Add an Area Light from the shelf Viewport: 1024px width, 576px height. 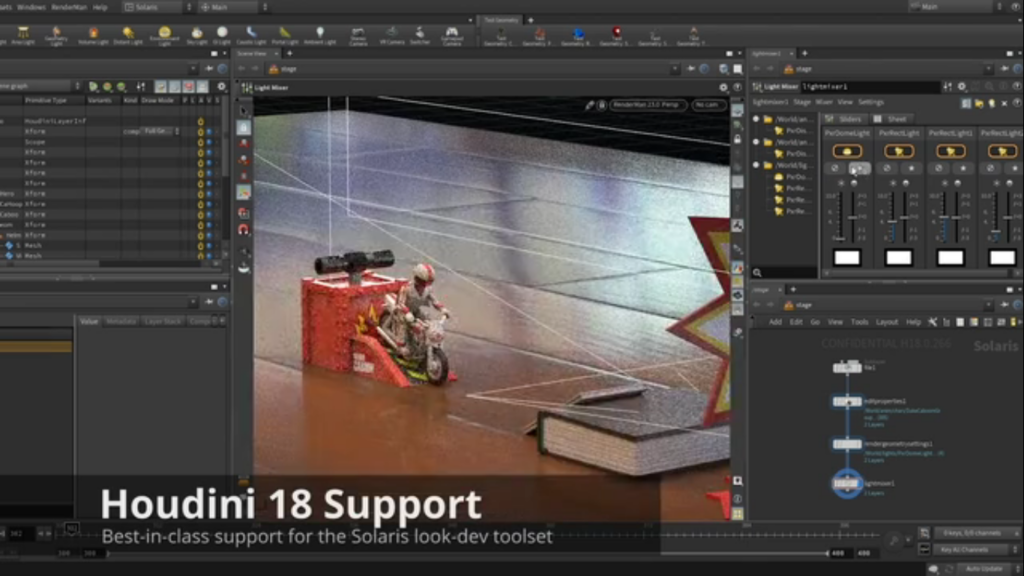(23, 35)
